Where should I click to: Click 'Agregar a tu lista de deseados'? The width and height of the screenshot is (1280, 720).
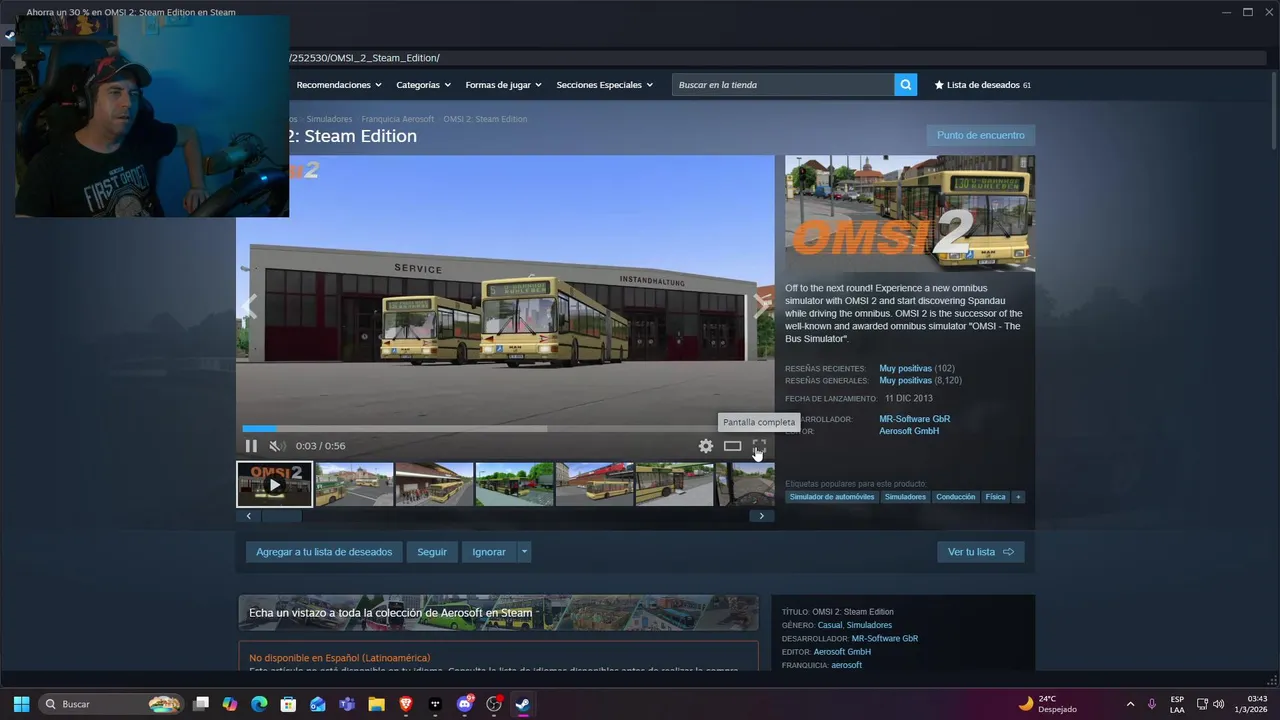coord(324,552)
